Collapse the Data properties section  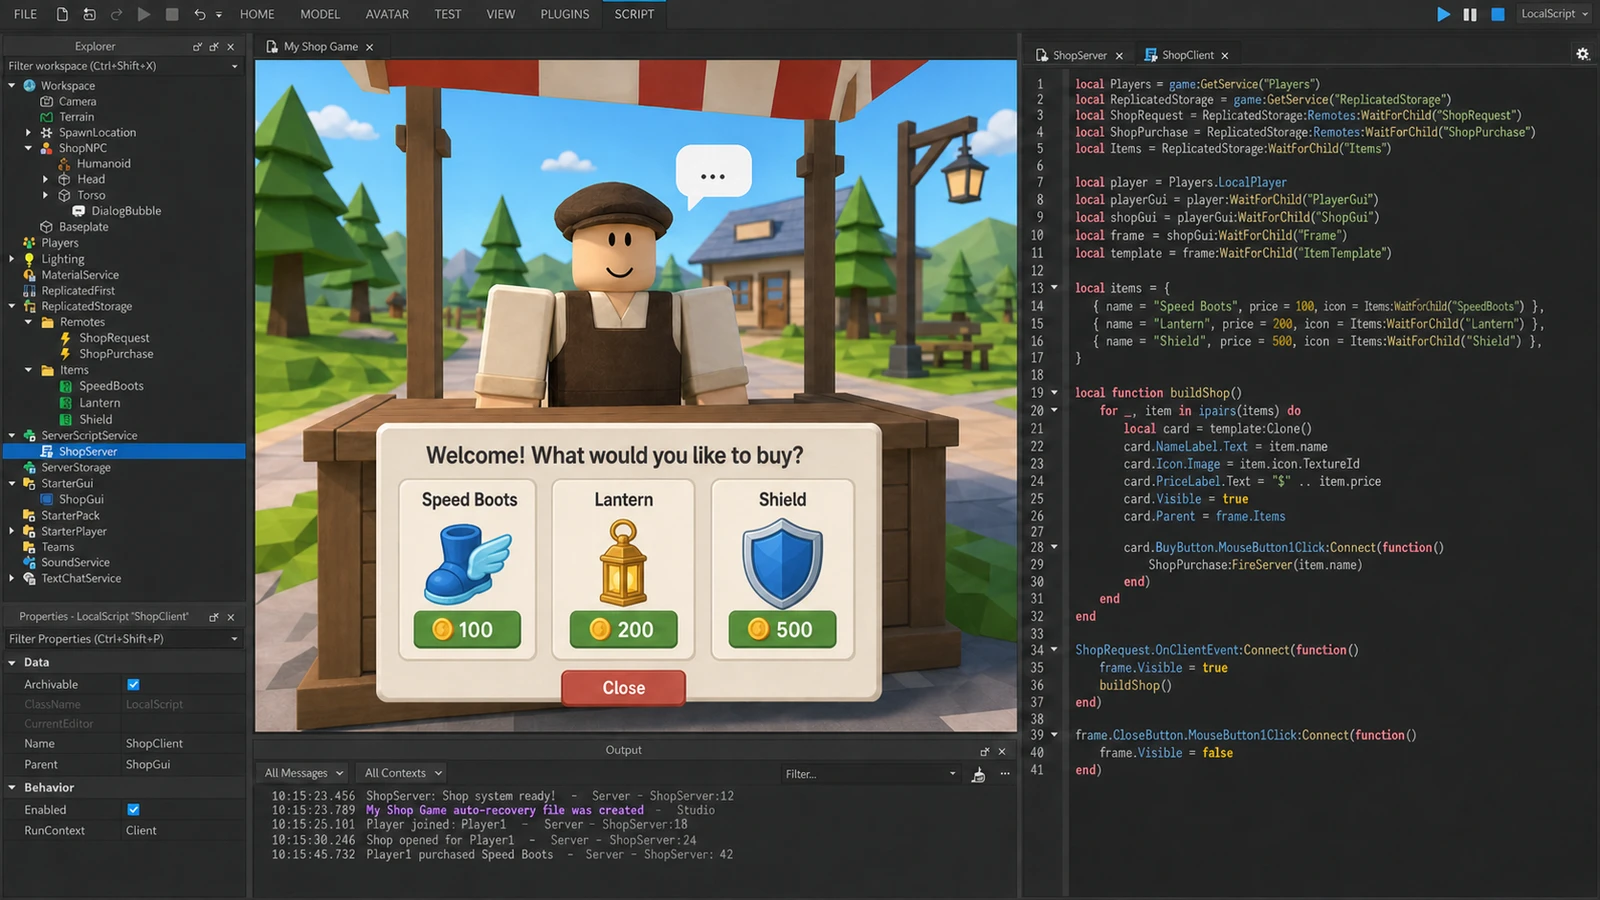[12, 662]
